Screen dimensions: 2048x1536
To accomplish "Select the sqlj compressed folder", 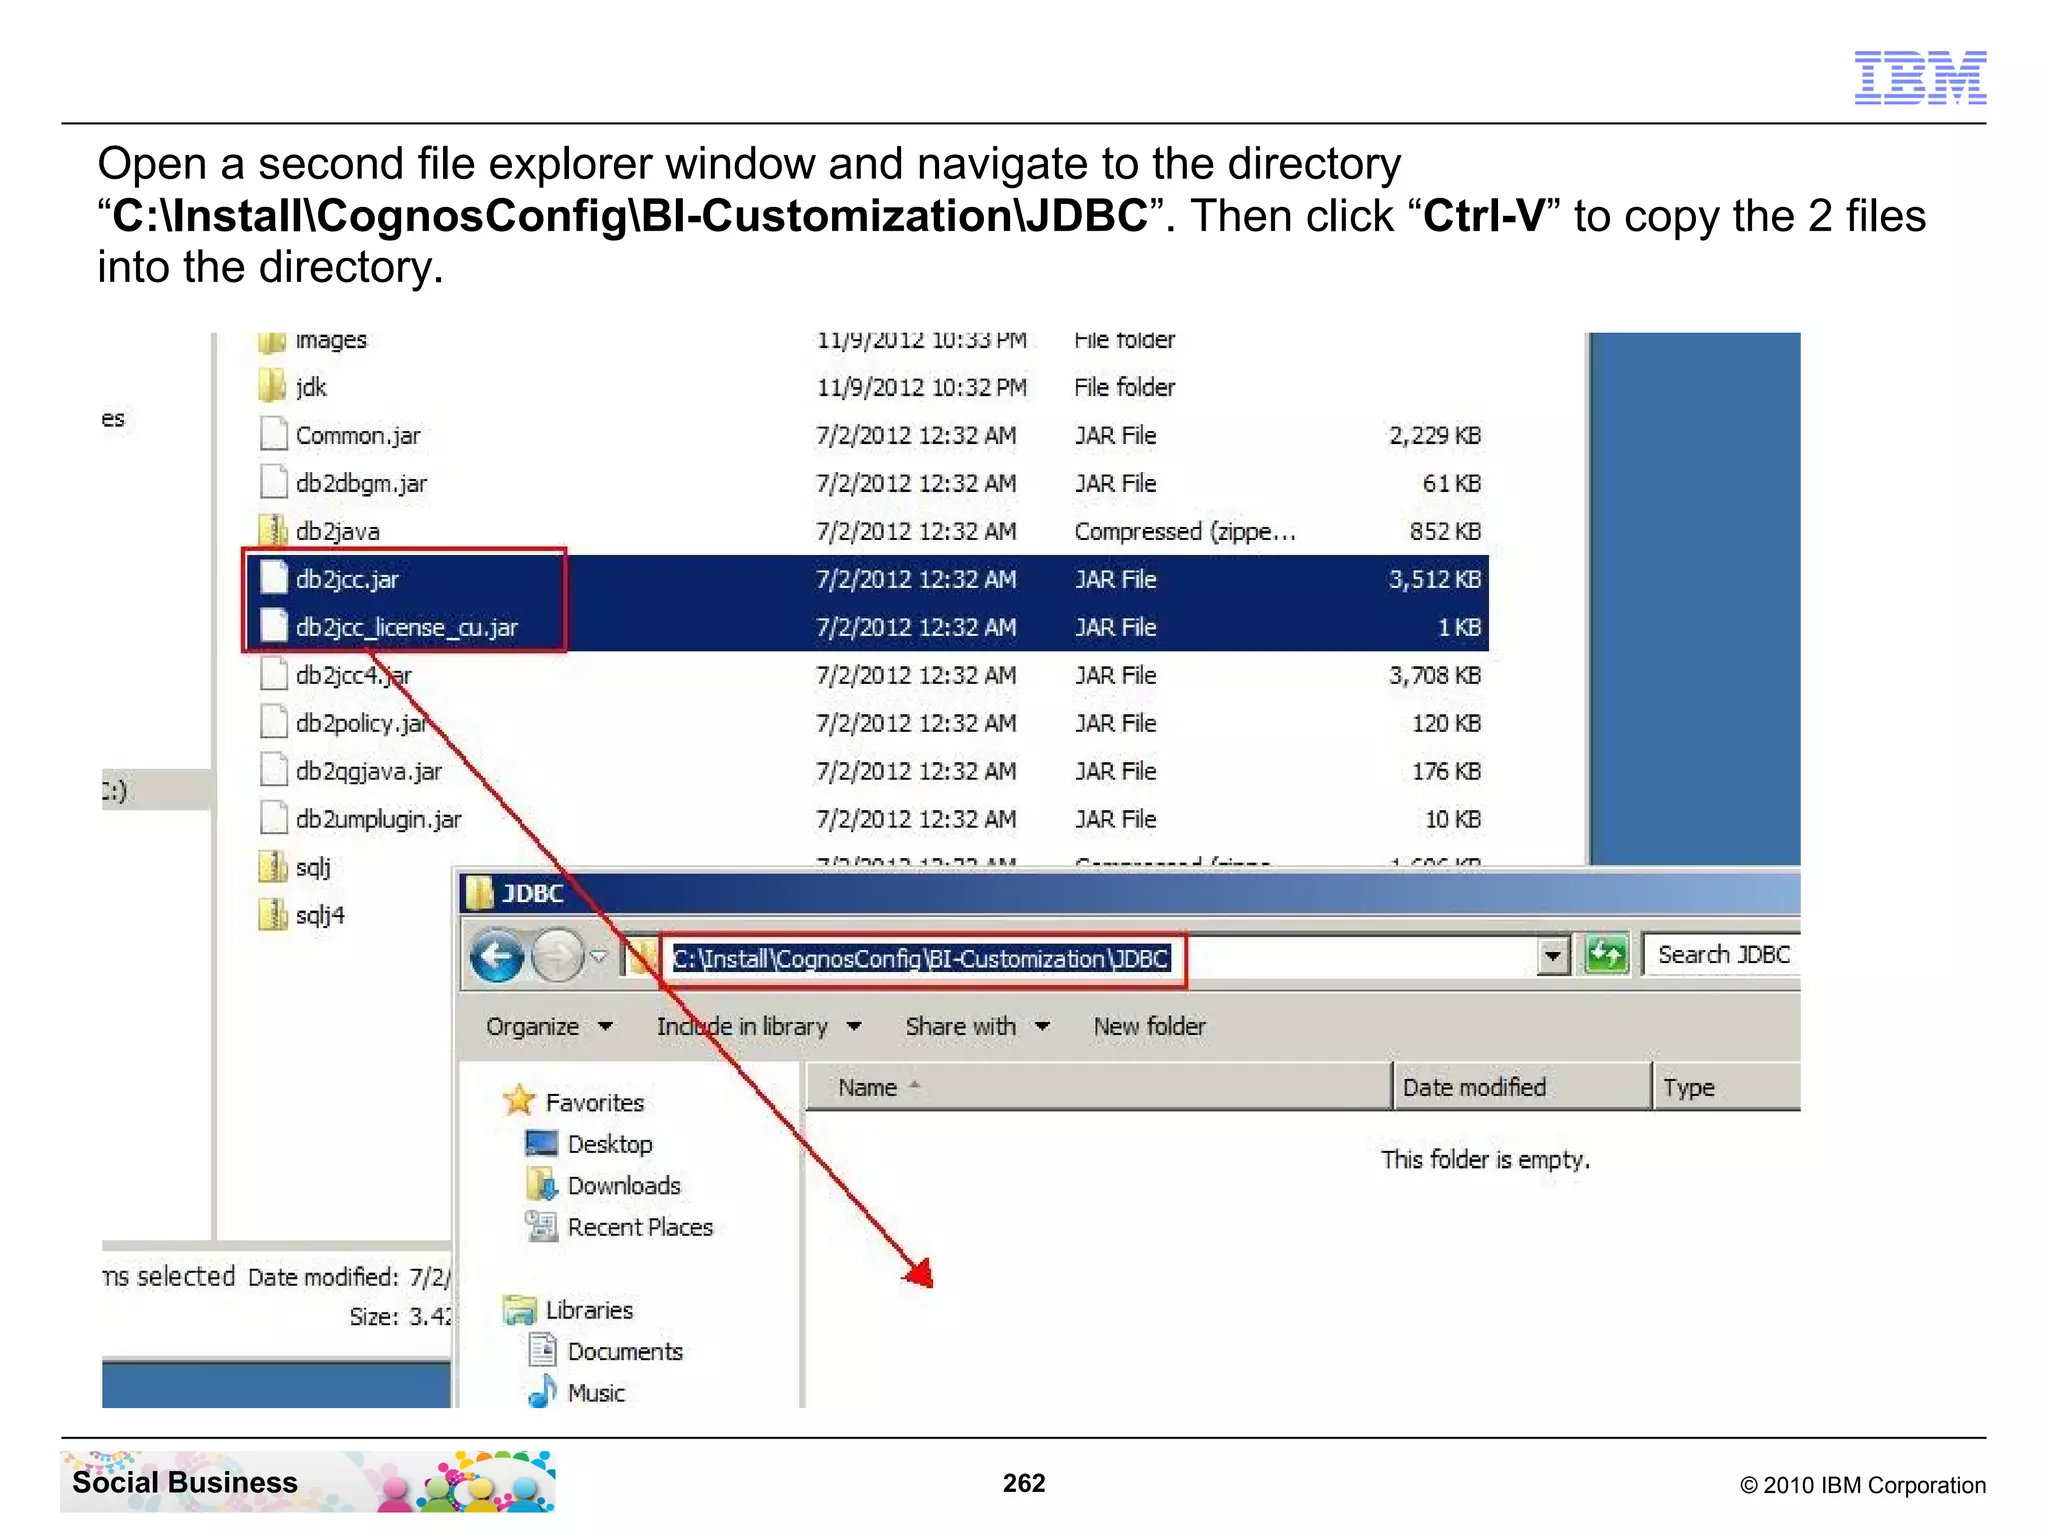I will (x=313, y=867).
